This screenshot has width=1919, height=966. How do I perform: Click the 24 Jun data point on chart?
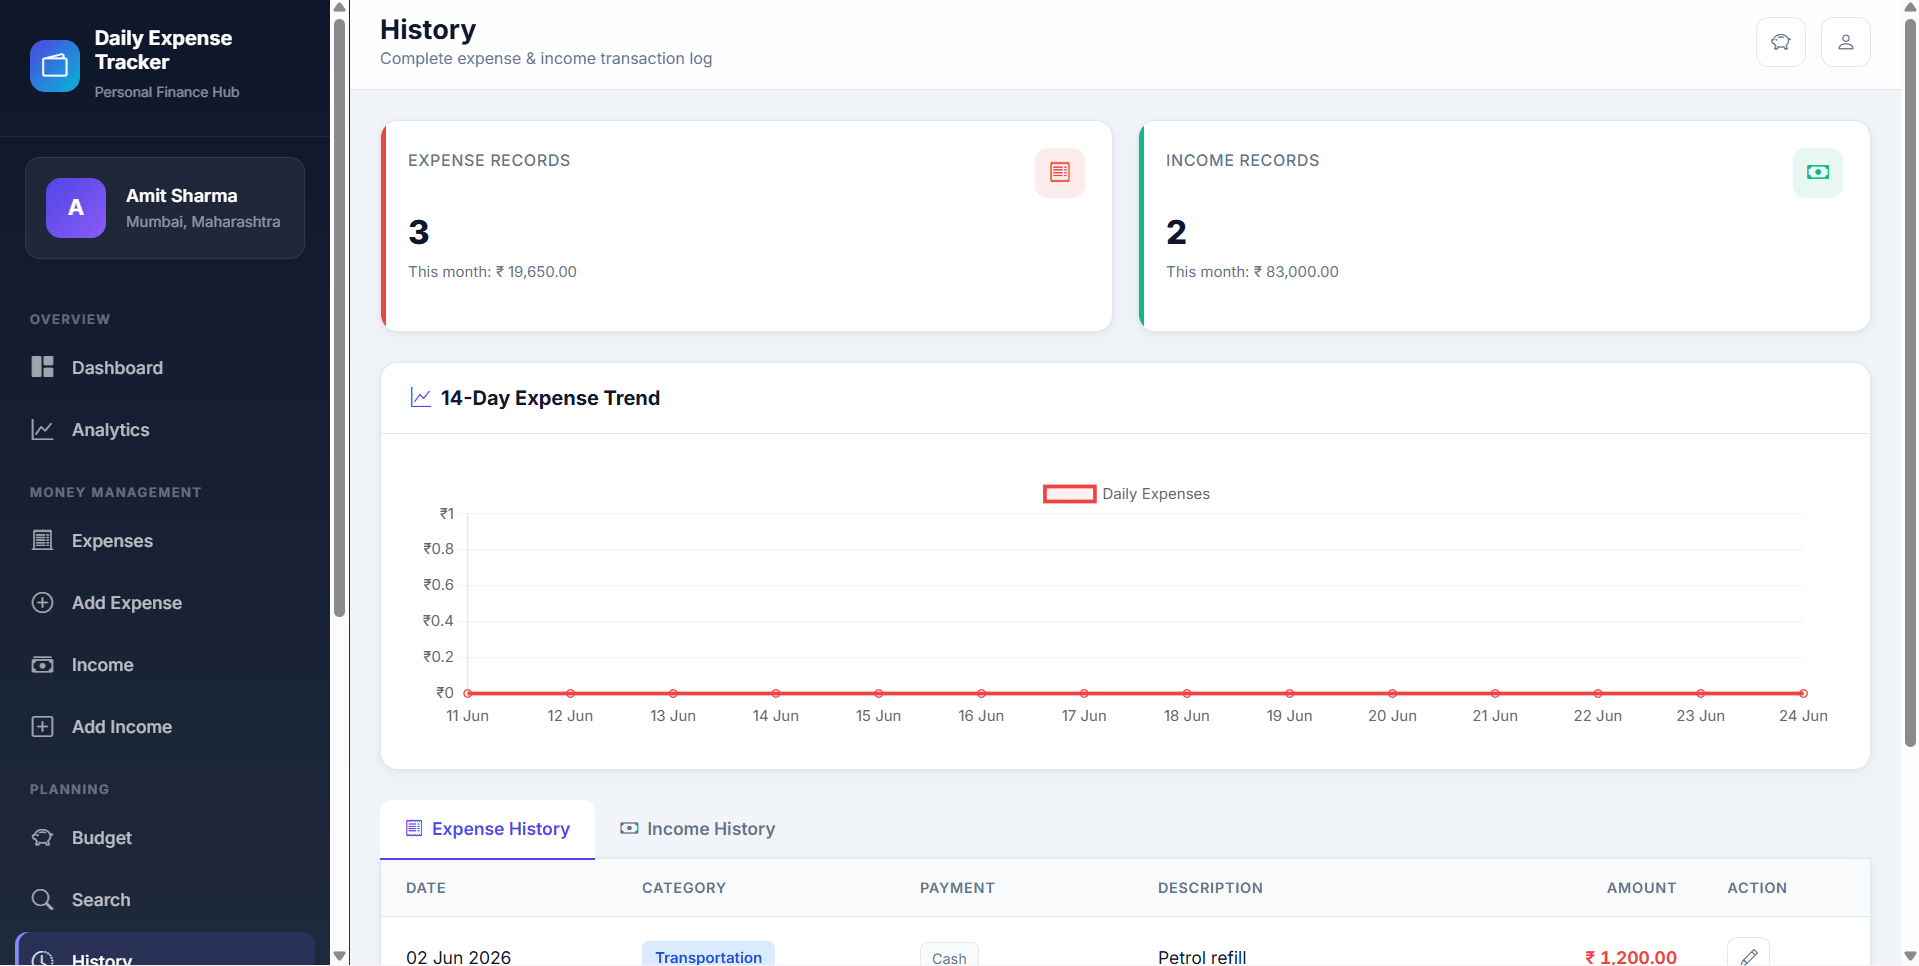pos(1803,693)
